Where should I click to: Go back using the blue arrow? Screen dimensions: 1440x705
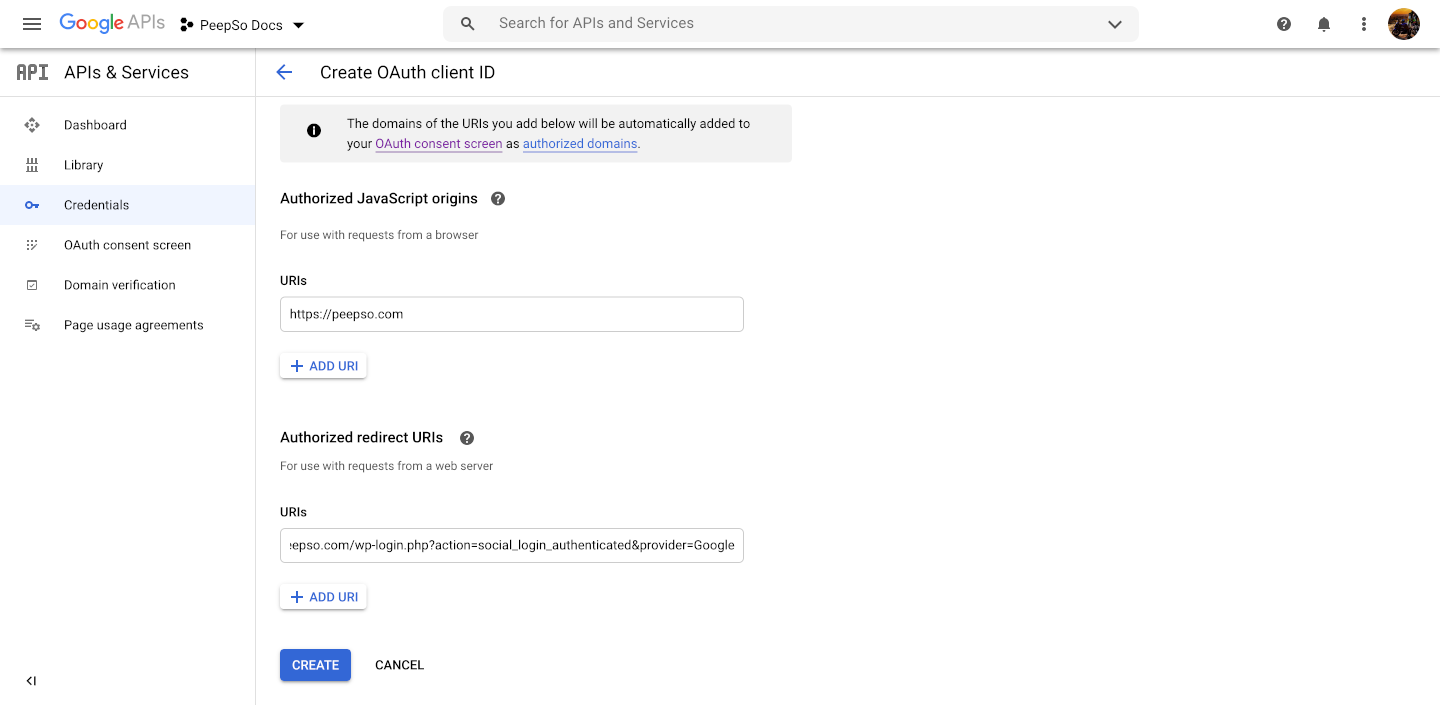[x=284, y=72]
